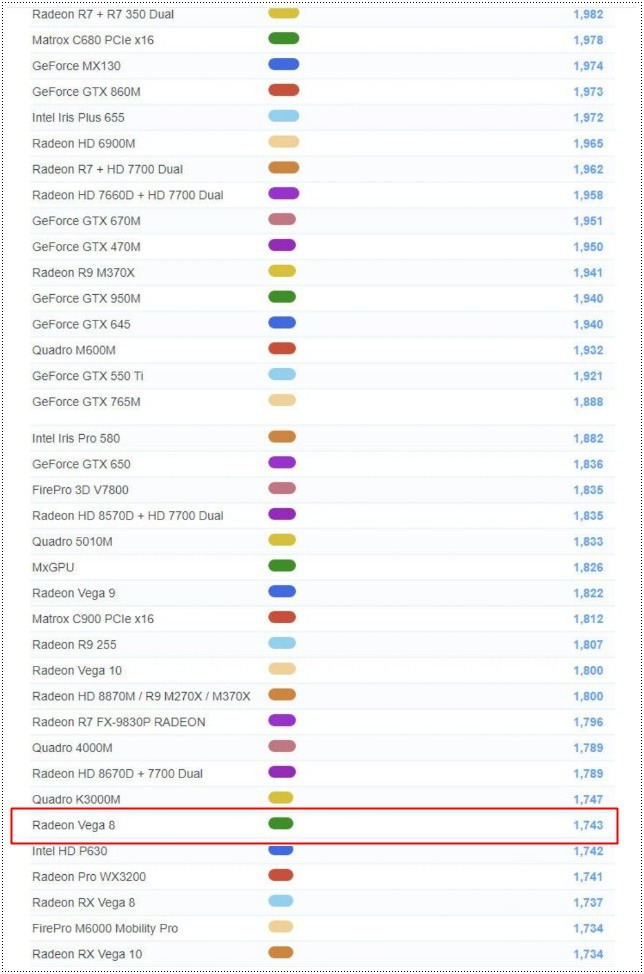Click the 1,800 score for Radeon Vega 10
This screenshot has height=974, width=644.
pos(588,671)
